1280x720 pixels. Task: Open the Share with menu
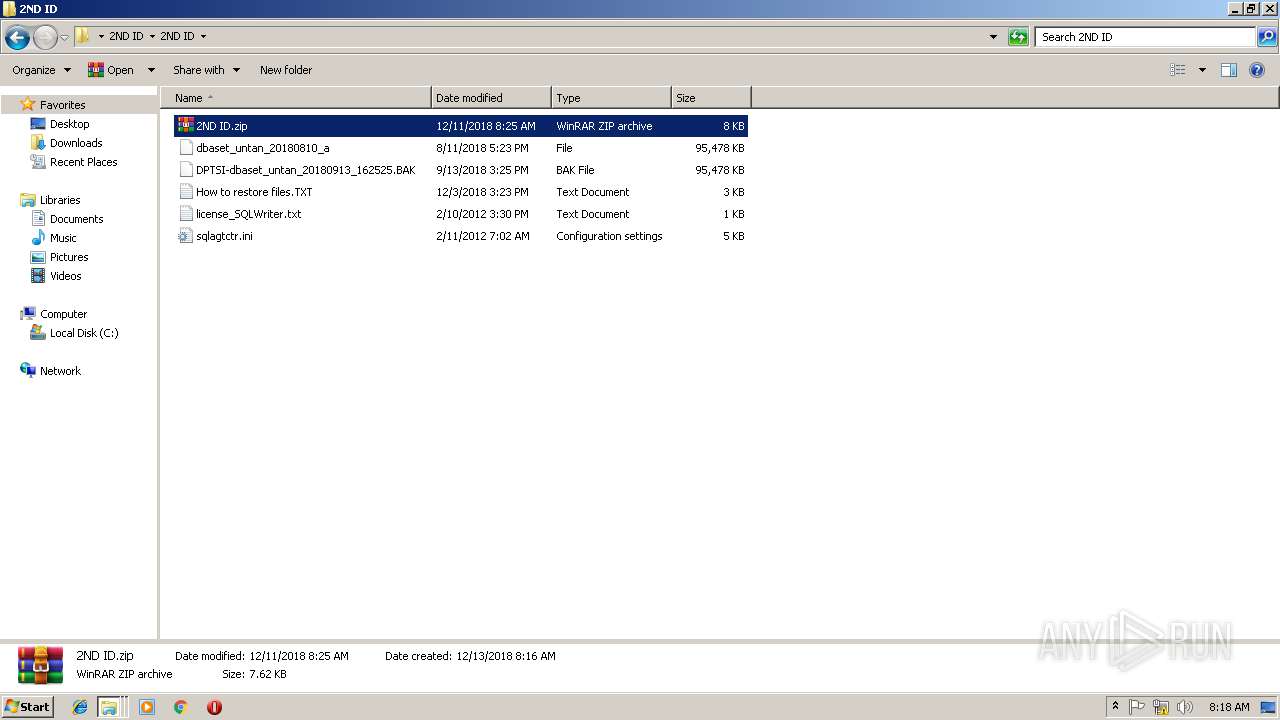pos(206,70)
